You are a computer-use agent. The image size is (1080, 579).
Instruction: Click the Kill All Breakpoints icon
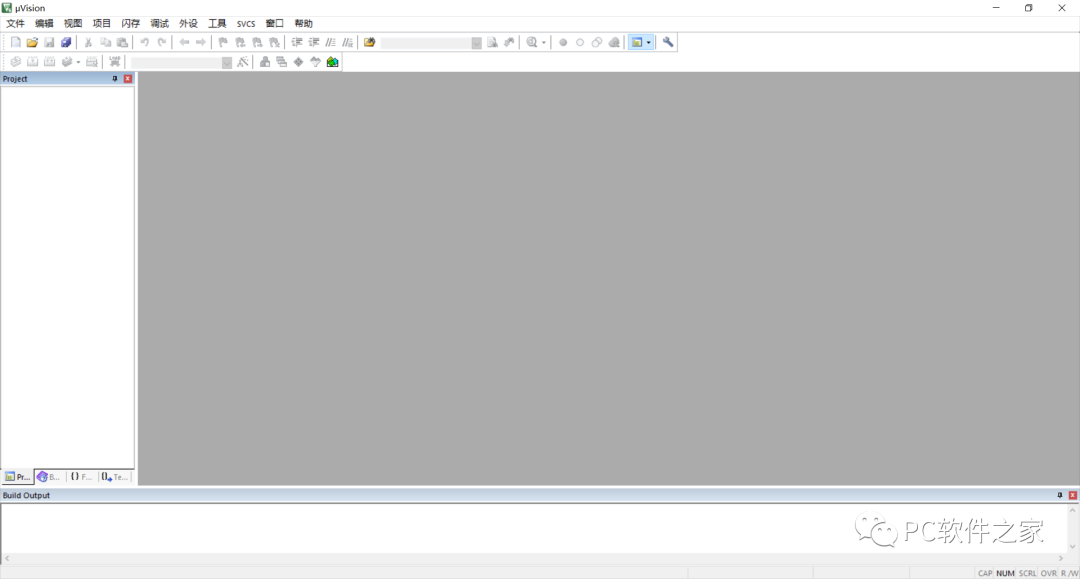(614, 42)
